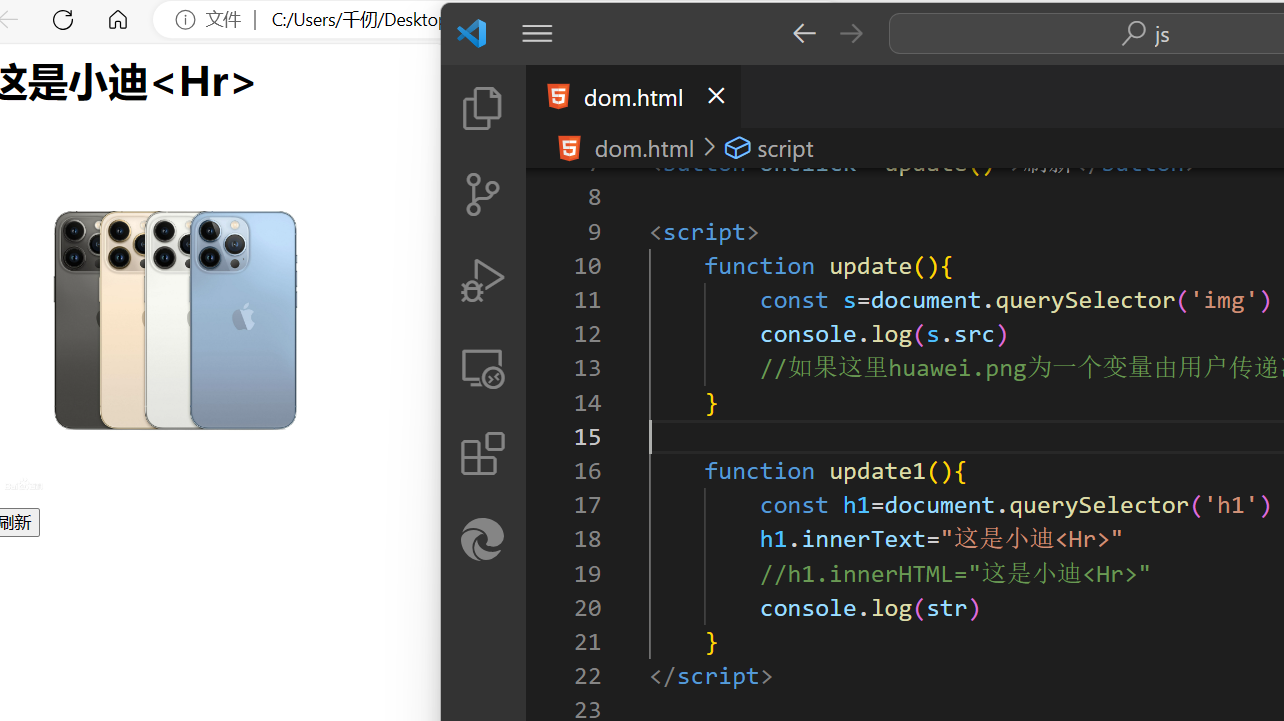Open the VS Code hamburger menu

point(537,34)
